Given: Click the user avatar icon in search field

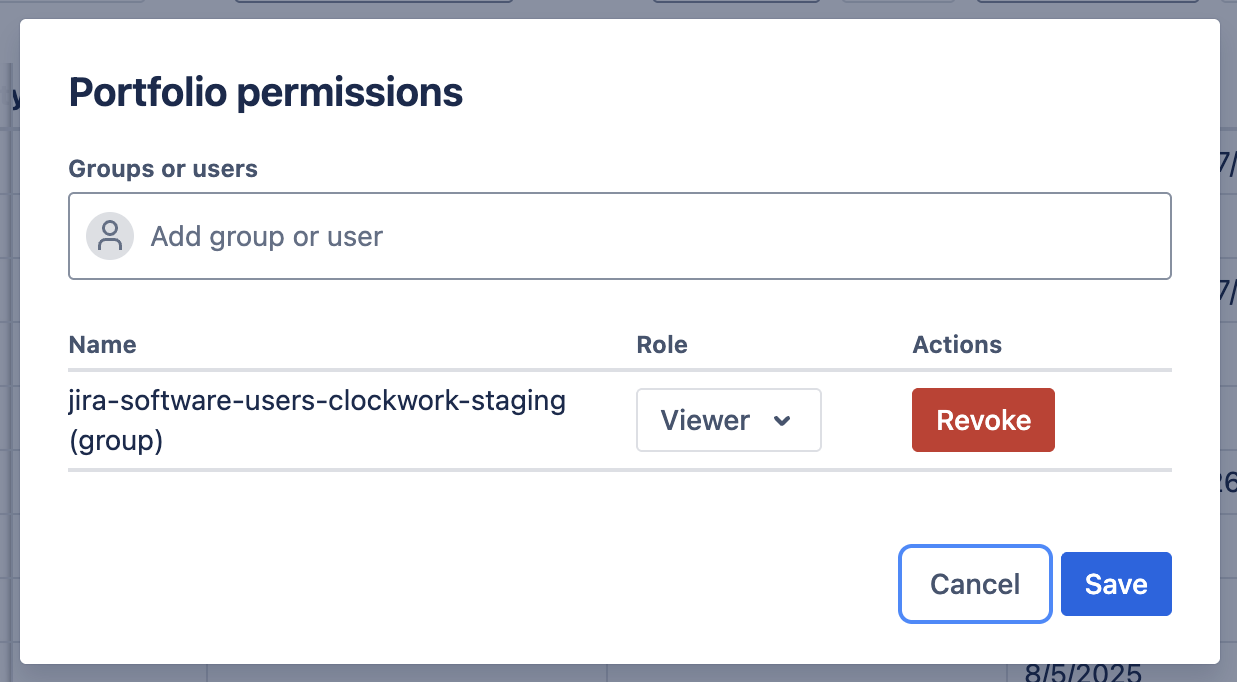Looking at the screenshot, I should (x=110, y=236).
